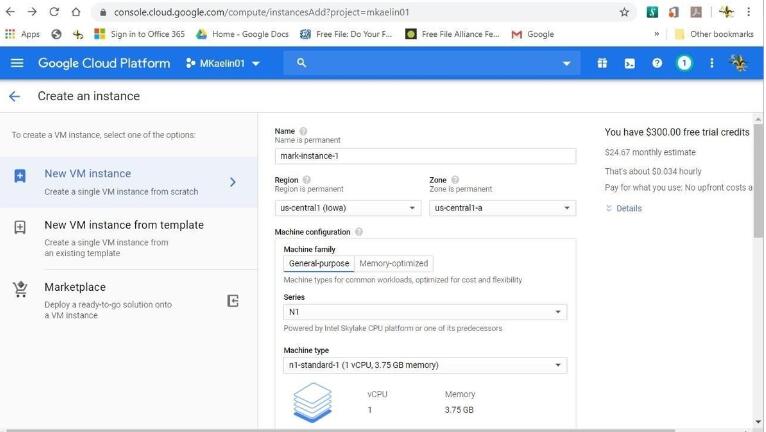Reload the page with the refresh icon
The height and width of the screenshot is (432, 766).
point(54,12)
